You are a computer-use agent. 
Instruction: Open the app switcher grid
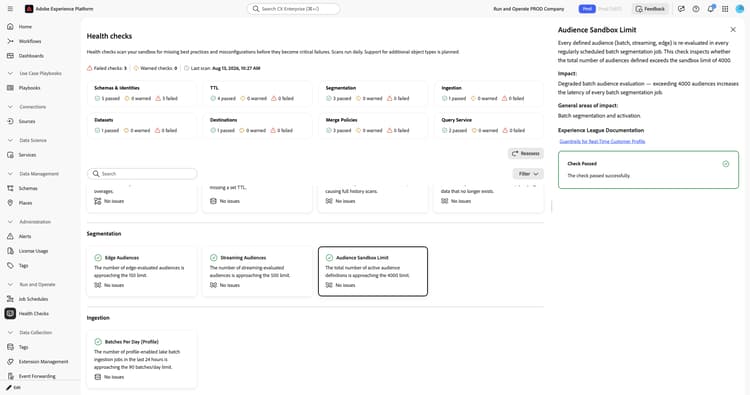point(725,9)
